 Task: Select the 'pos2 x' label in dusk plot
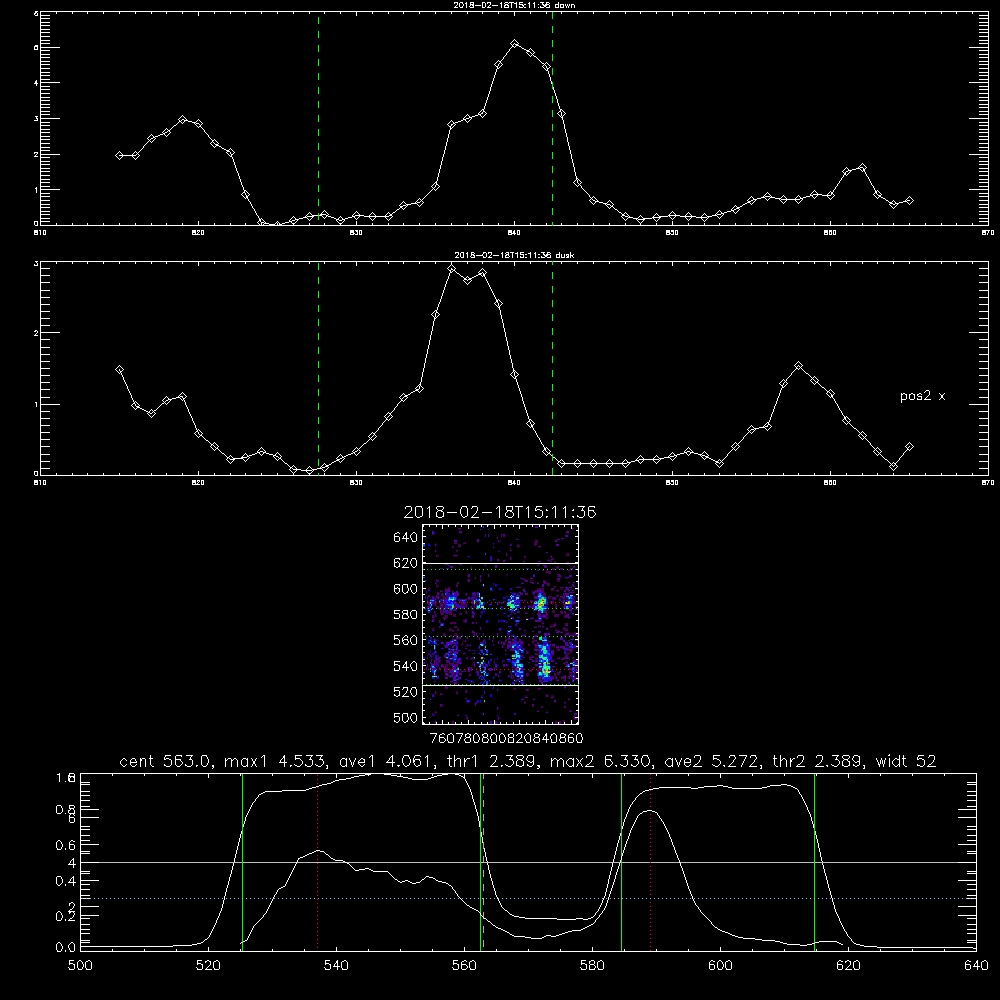click(922, 396)
